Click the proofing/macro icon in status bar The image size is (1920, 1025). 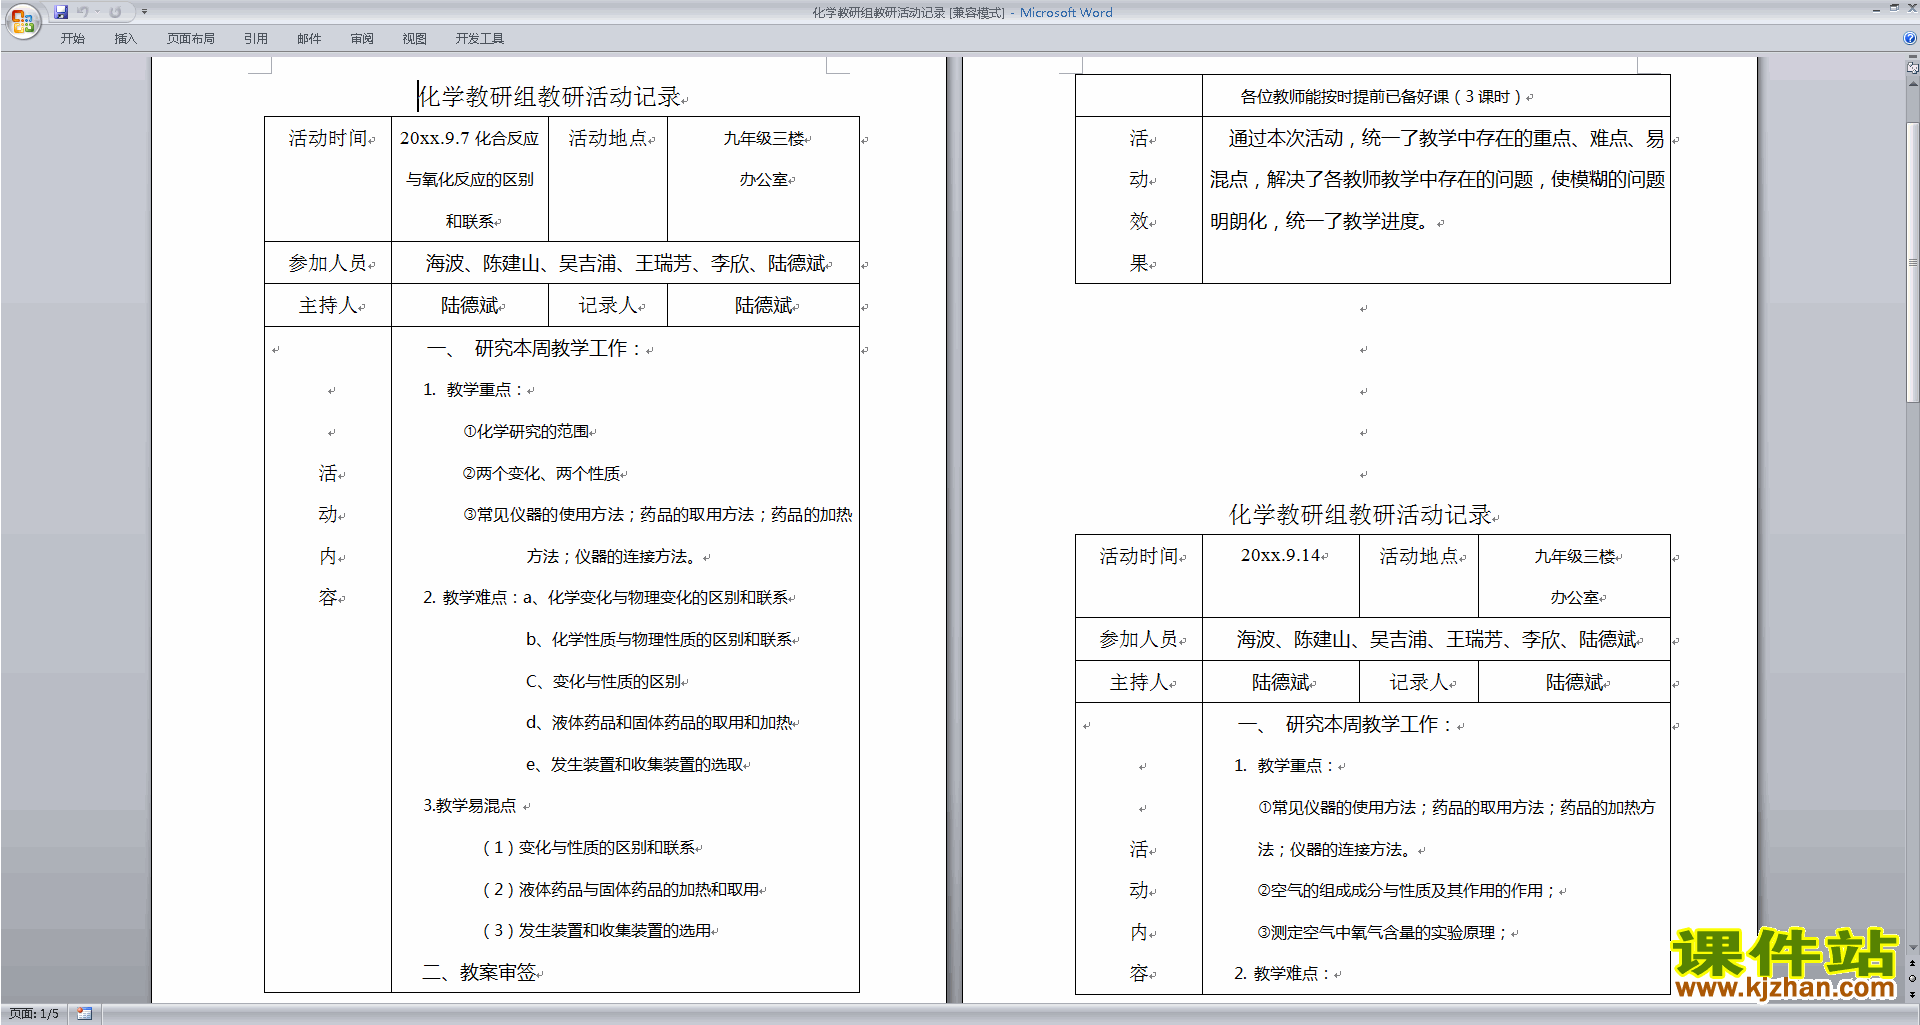(84, 1014)
